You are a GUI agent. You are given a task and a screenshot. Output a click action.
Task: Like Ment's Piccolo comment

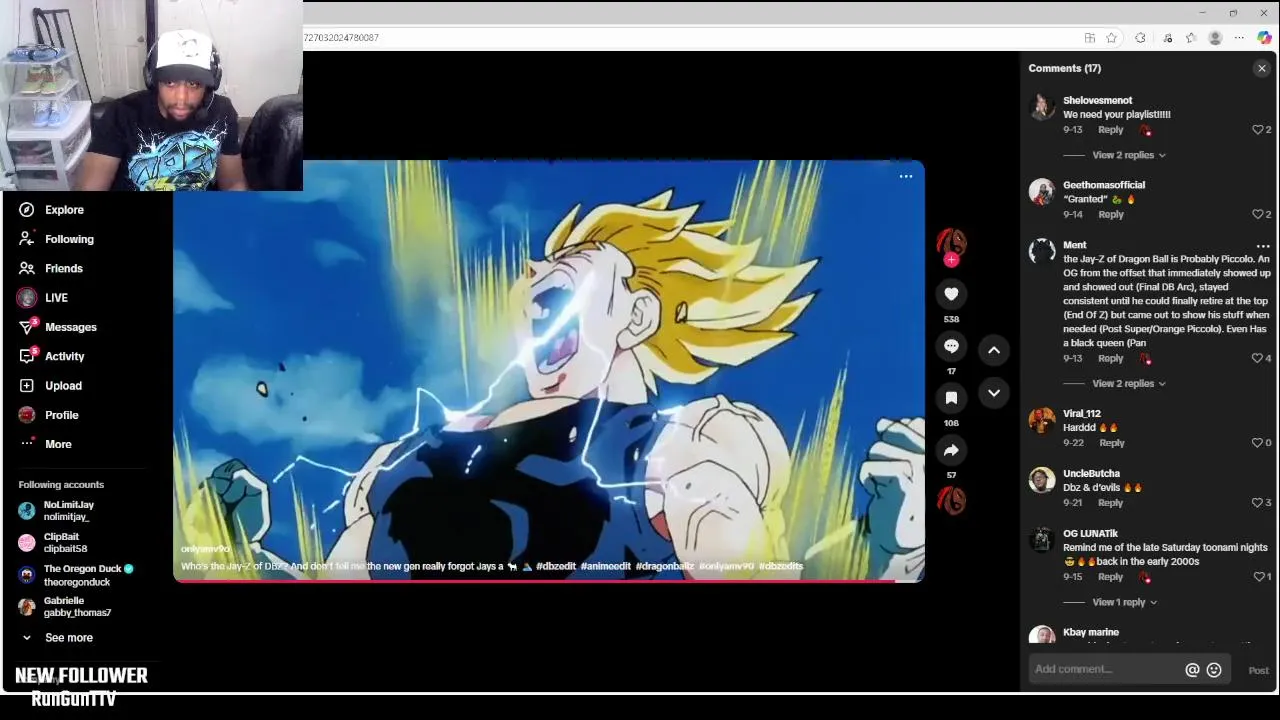pos(1258,358)
